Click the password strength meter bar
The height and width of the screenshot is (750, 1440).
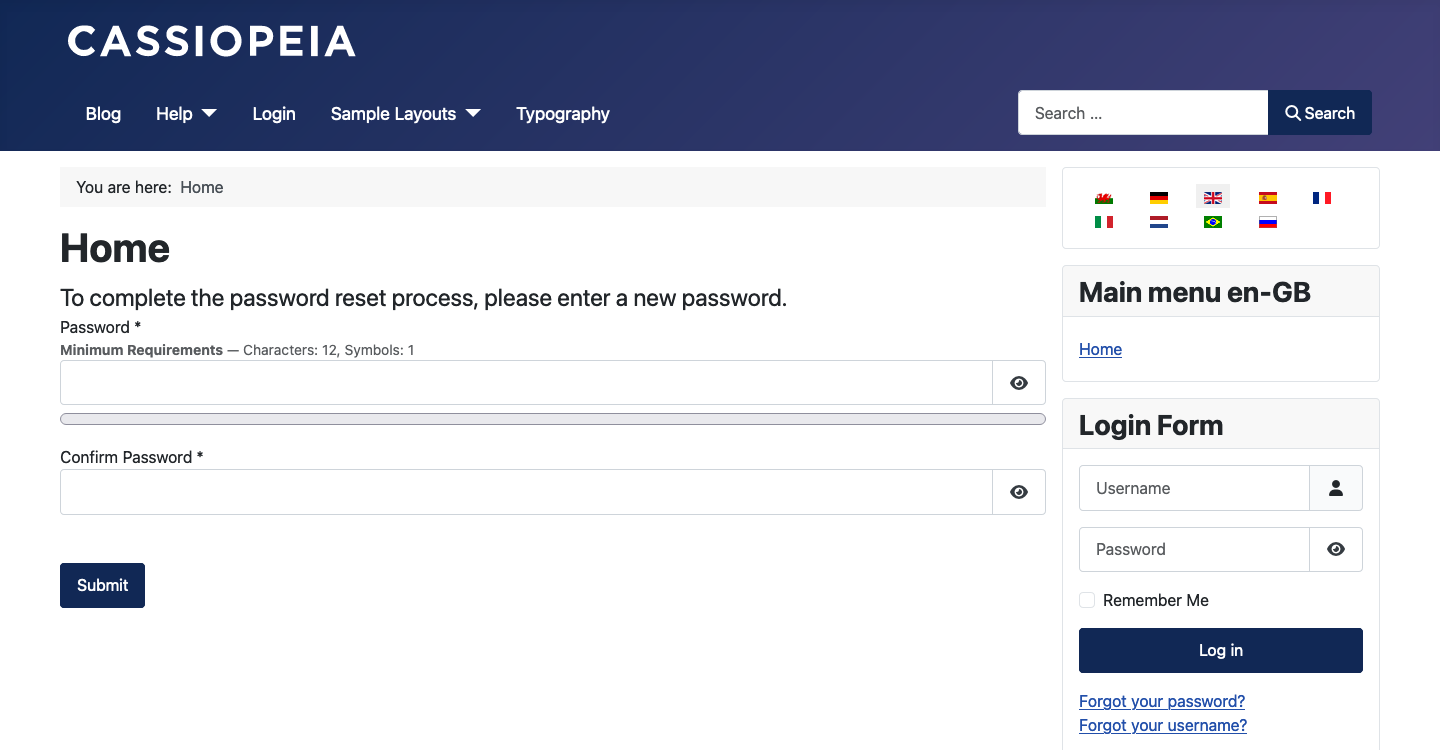(x=552, y=418)
